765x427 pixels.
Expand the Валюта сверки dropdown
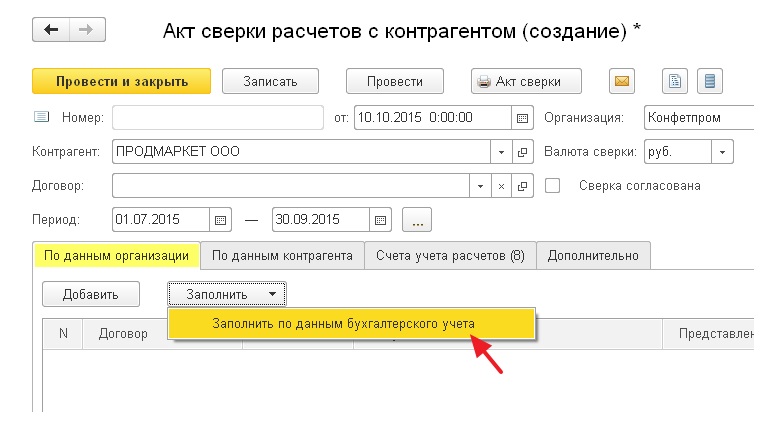[x=723, y=152]
